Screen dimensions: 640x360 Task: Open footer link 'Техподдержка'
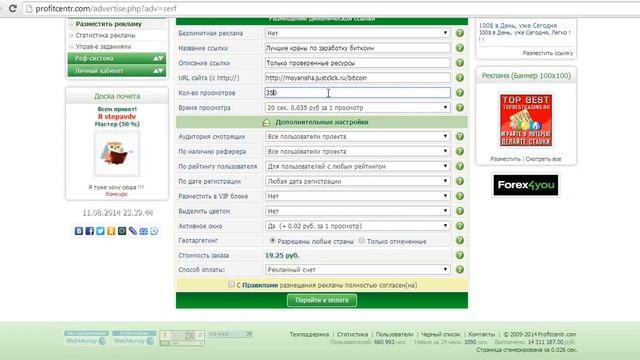click(309, 334)
